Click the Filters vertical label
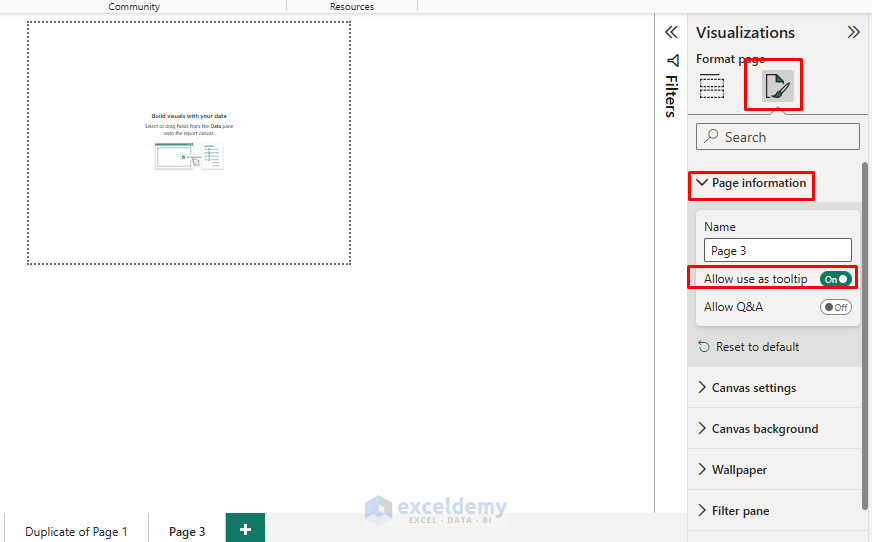 coord(671,96)
